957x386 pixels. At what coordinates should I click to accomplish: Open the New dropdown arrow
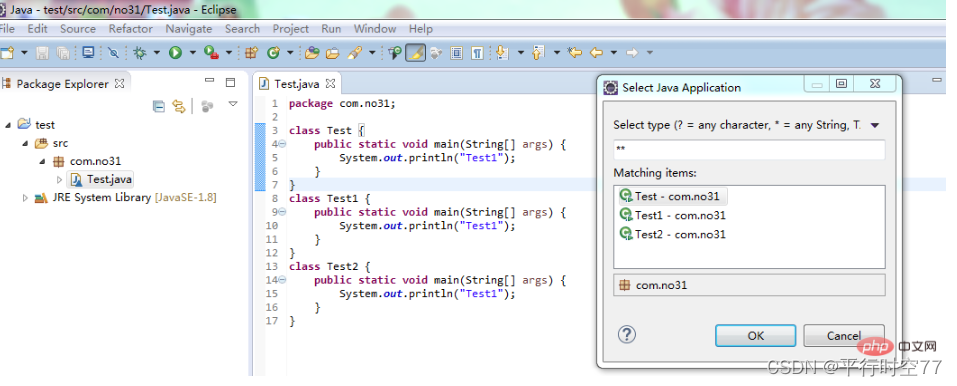point(24,53)
